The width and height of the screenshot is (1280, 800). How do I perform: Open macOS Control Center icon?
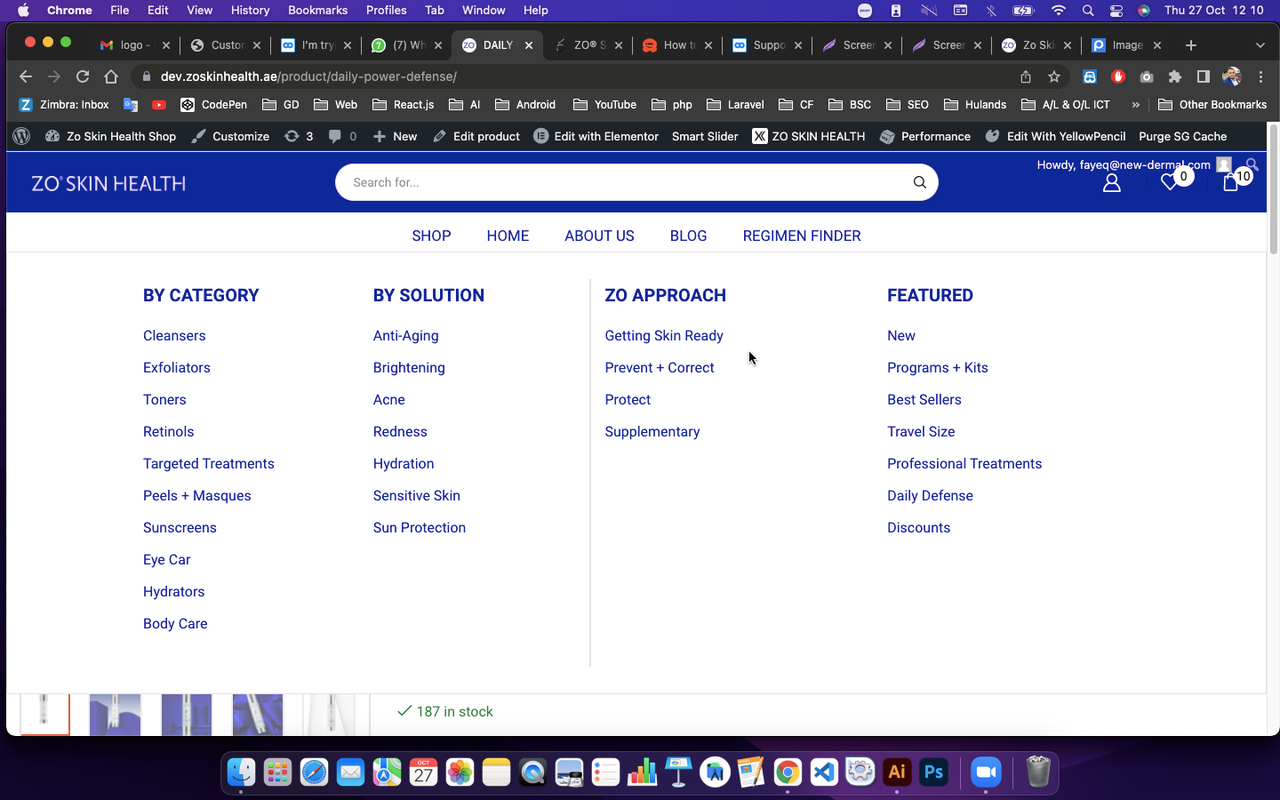point(1116,10)
